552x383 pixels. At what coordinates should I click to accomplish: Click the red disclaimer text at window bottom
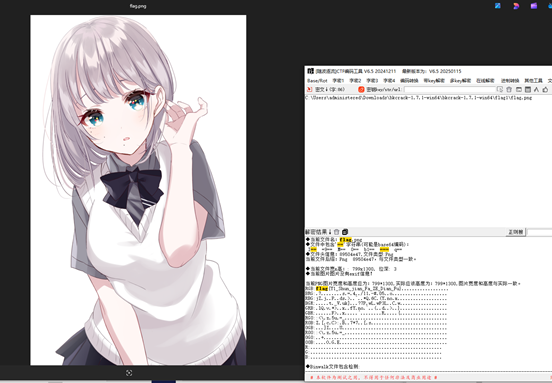[374, 377]
